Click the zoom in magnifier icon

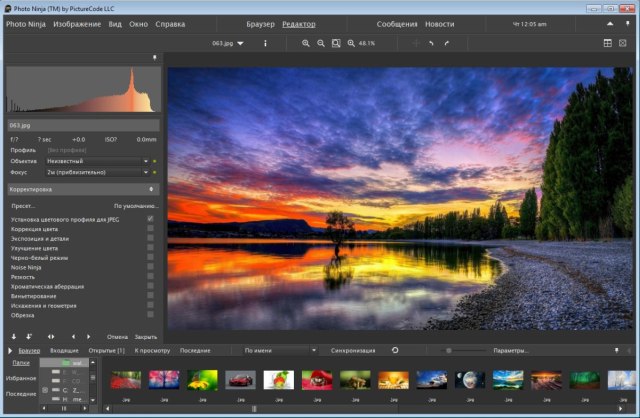(x=306, y=43)
